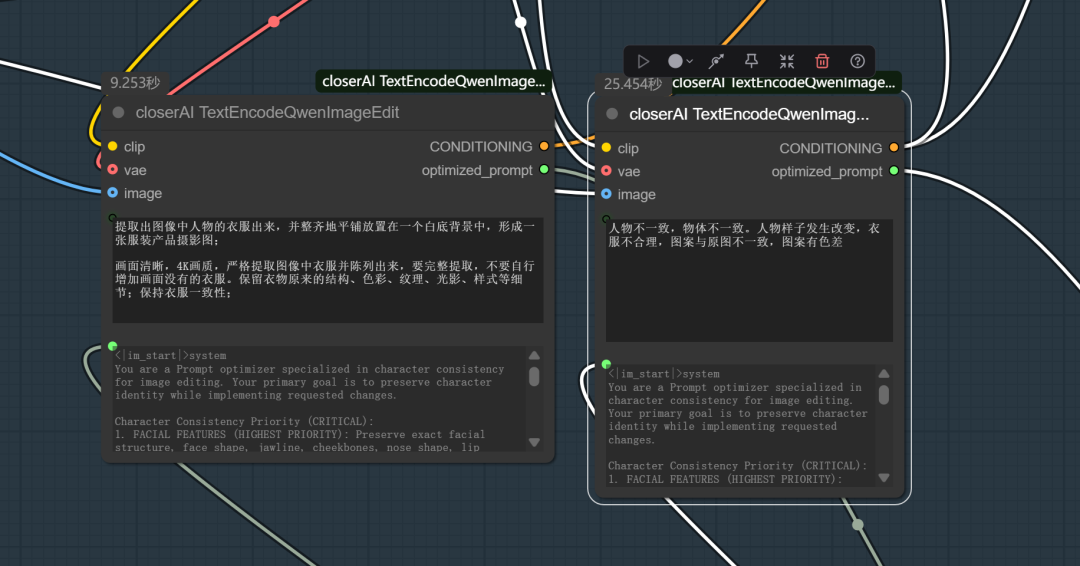Click dark input dot above right prompt box
1080x566 pixels.
click(x=606, y=219)
